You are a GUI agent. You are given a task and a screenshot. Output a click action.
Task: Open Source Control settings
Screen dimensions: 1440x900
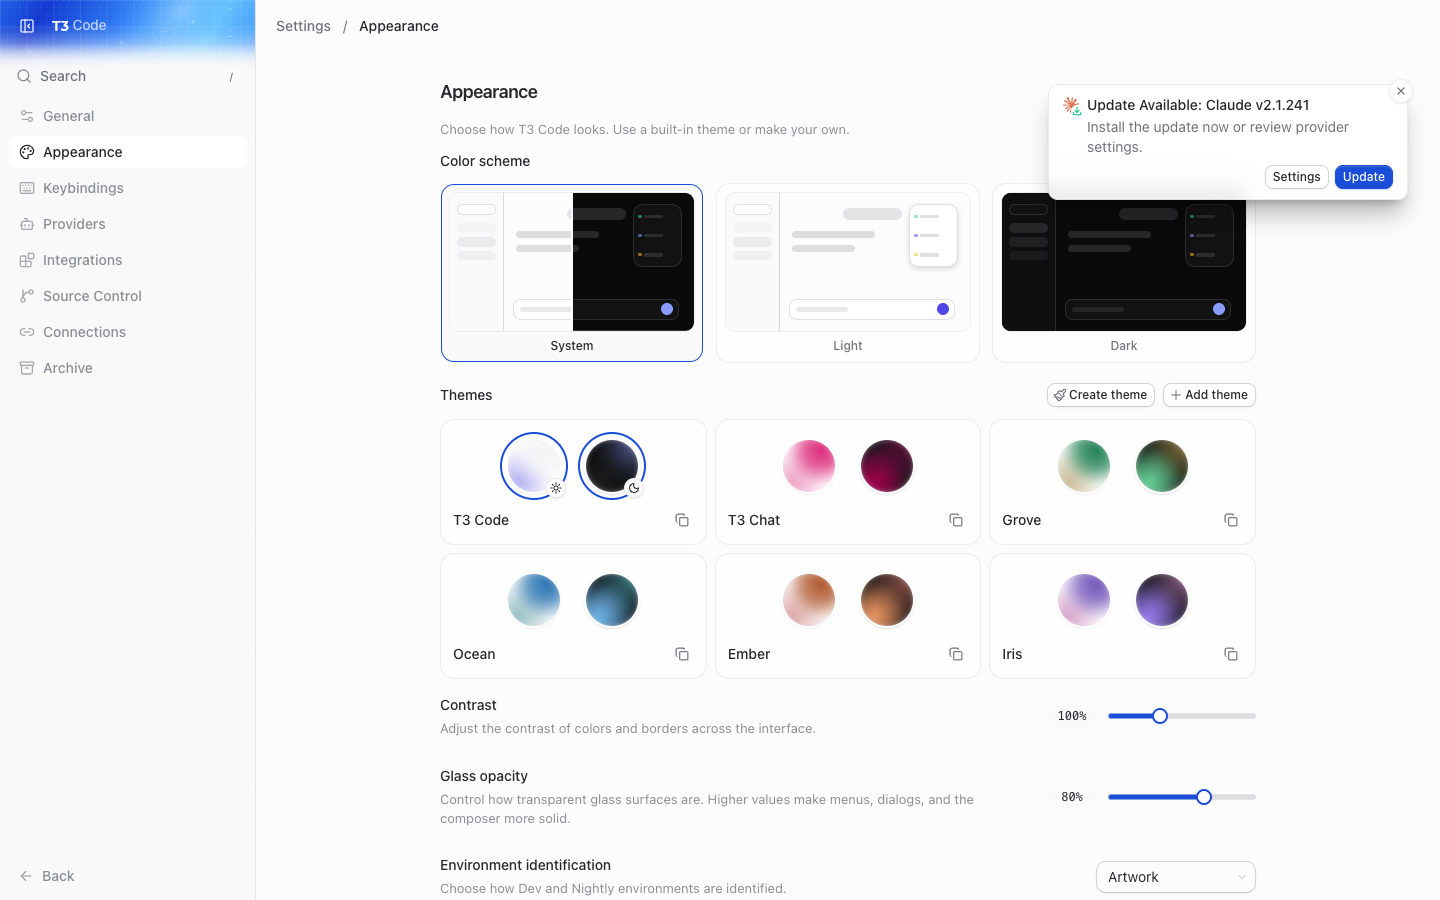(x=128, y=296)
